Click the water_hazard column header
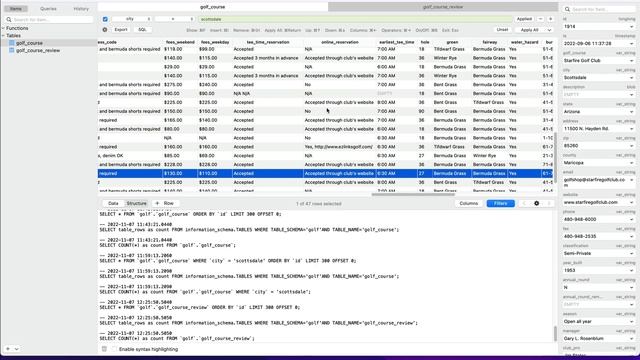Screen dimensions: 640x360 point(524,42)
